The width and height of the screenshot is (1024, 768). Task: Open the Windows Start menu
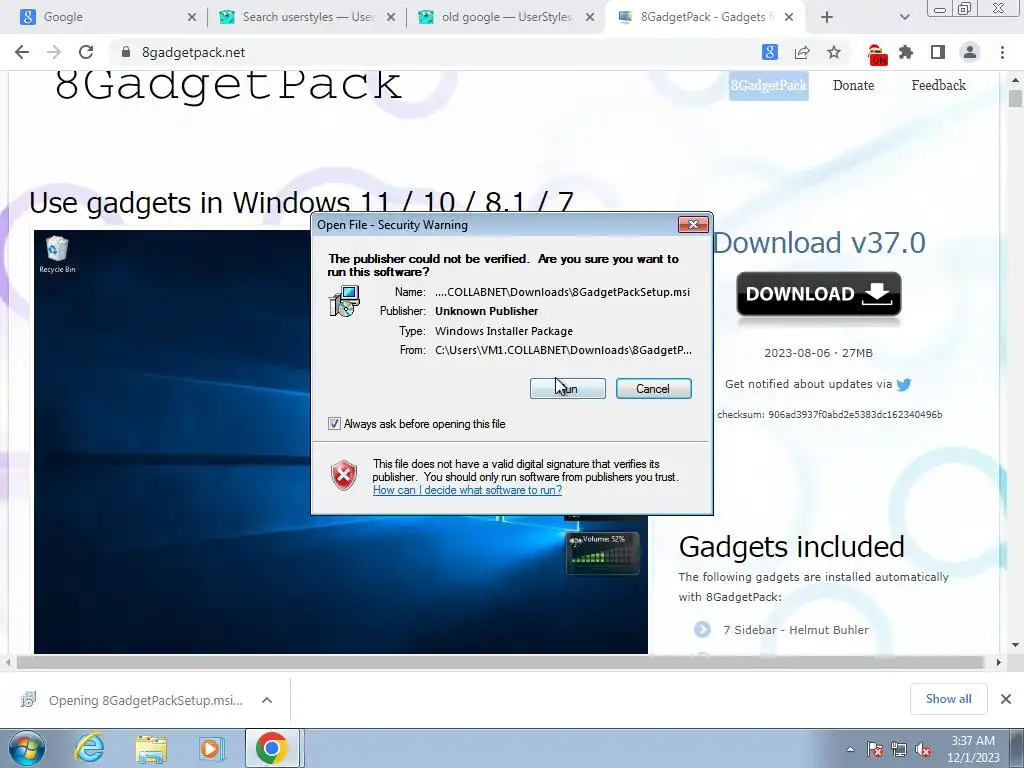pyautogui.click(x=27, y=748)
